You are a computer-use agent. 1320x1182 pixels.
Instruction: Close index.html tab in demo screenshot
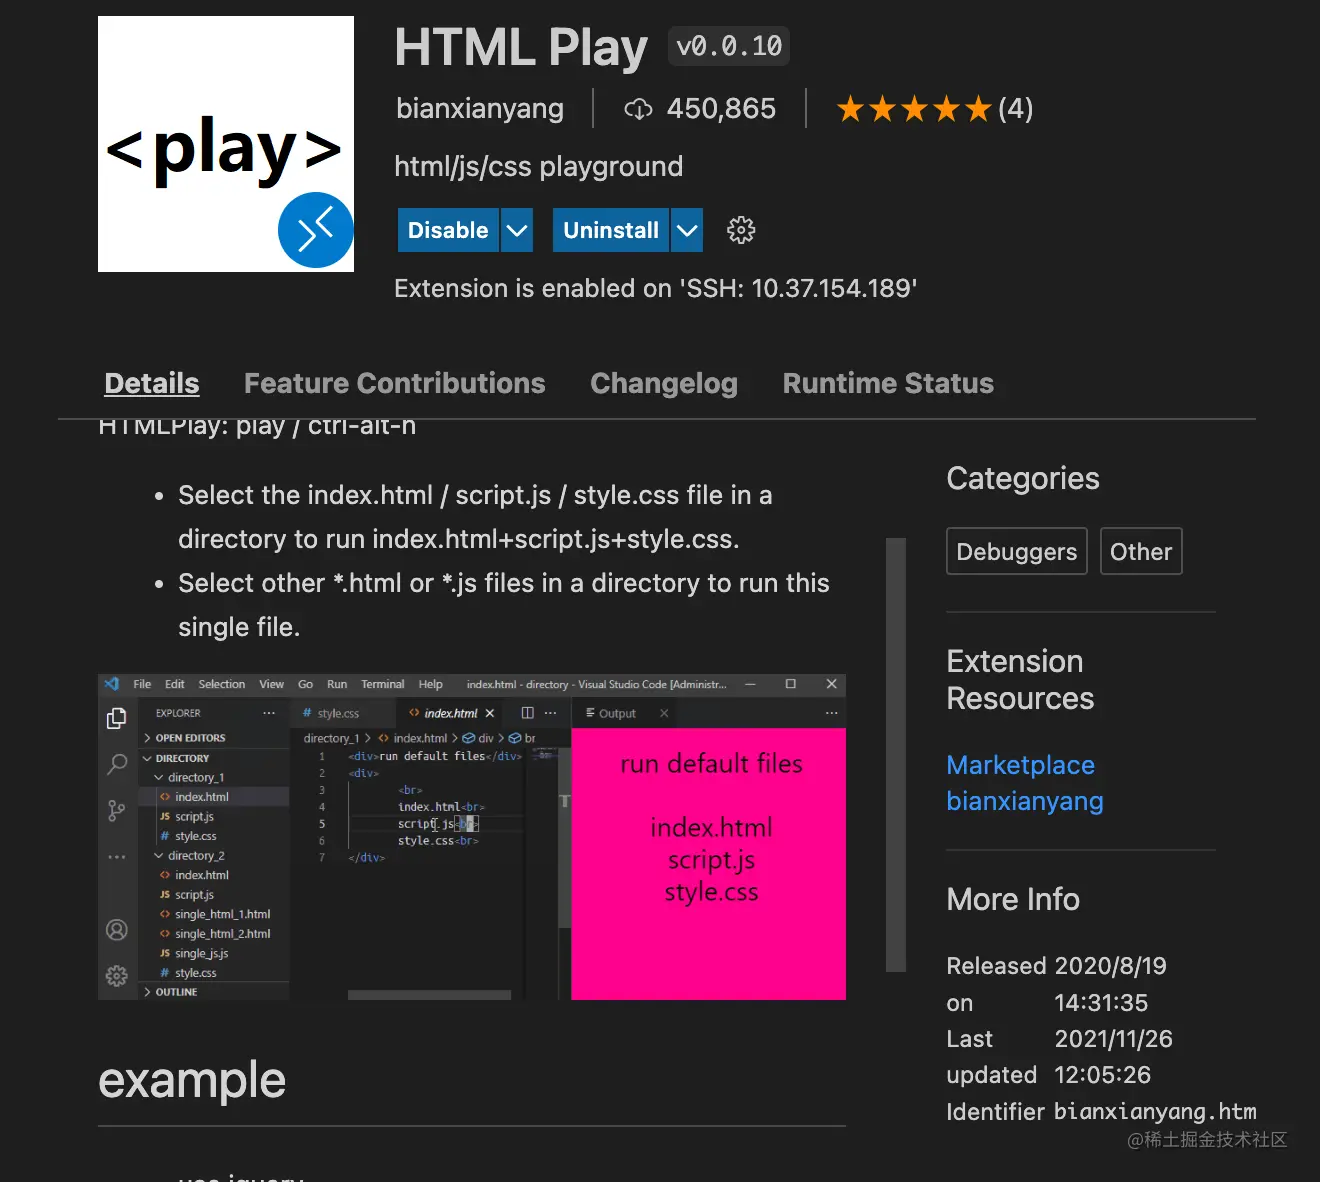490,713
